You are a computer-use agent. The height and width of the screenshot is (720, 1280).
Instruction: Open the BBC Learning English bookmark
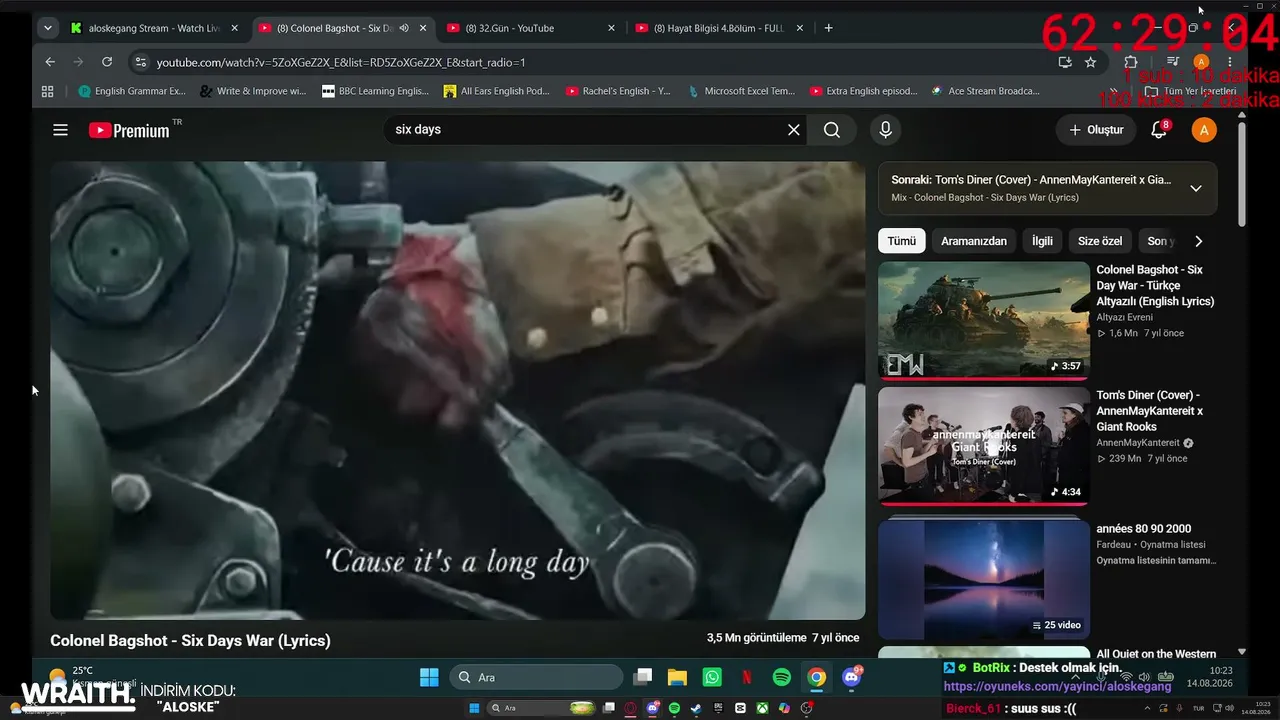point(375,91)
